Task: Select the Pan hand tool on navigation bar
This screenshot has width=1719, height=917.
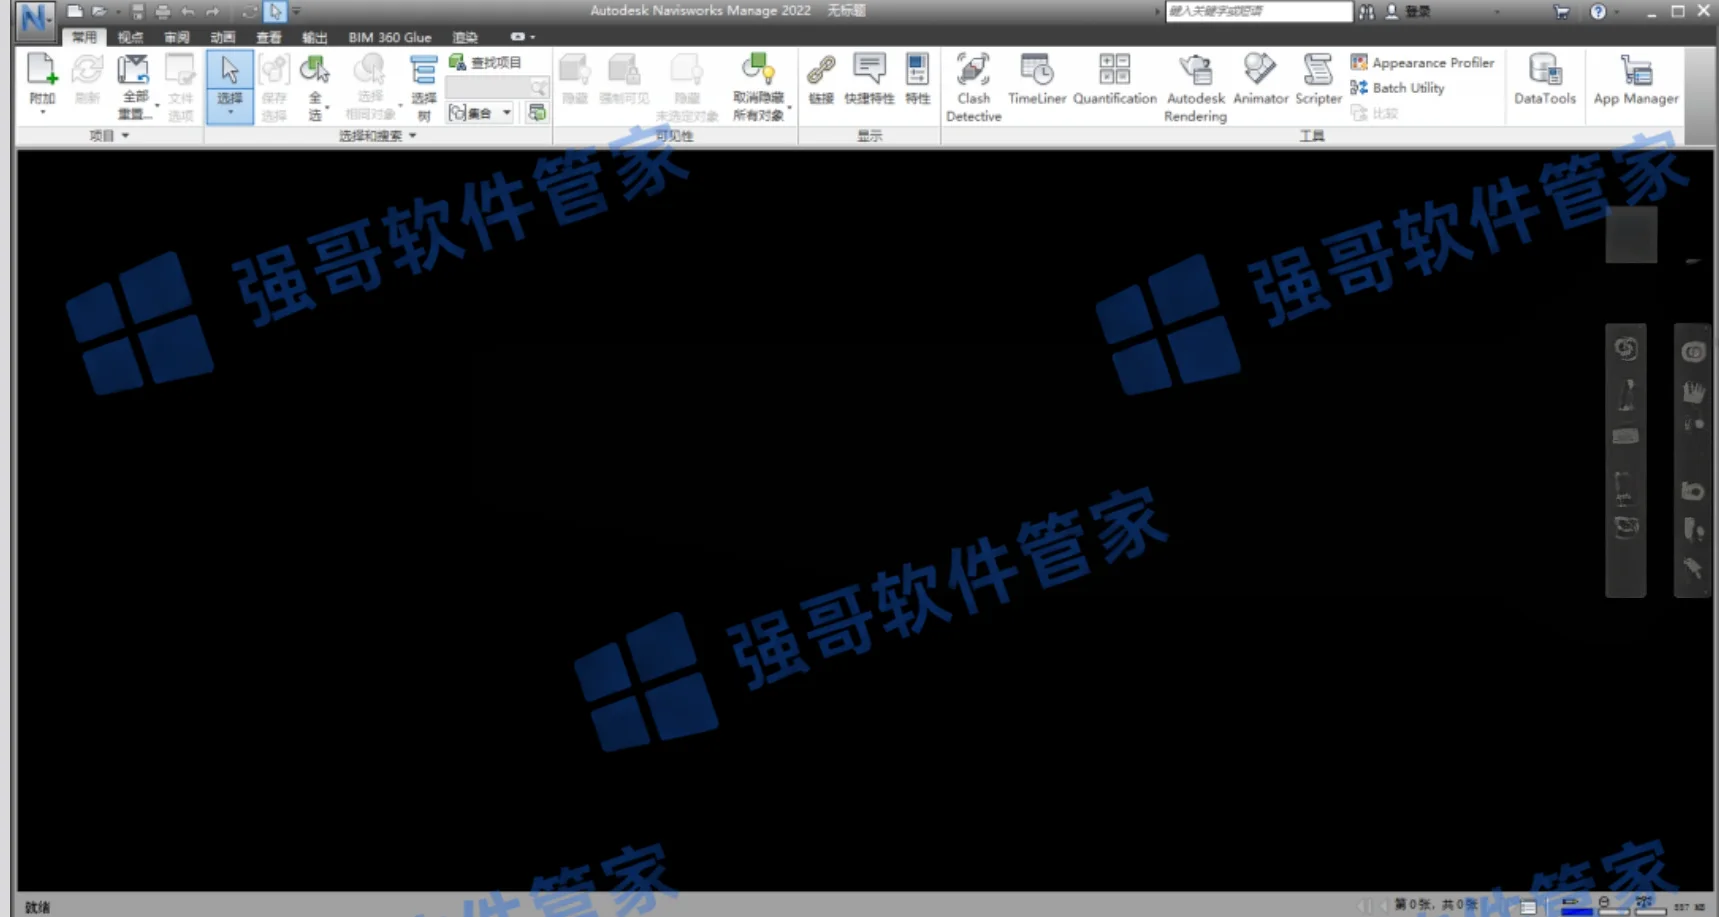Action: pos(1692,392)
